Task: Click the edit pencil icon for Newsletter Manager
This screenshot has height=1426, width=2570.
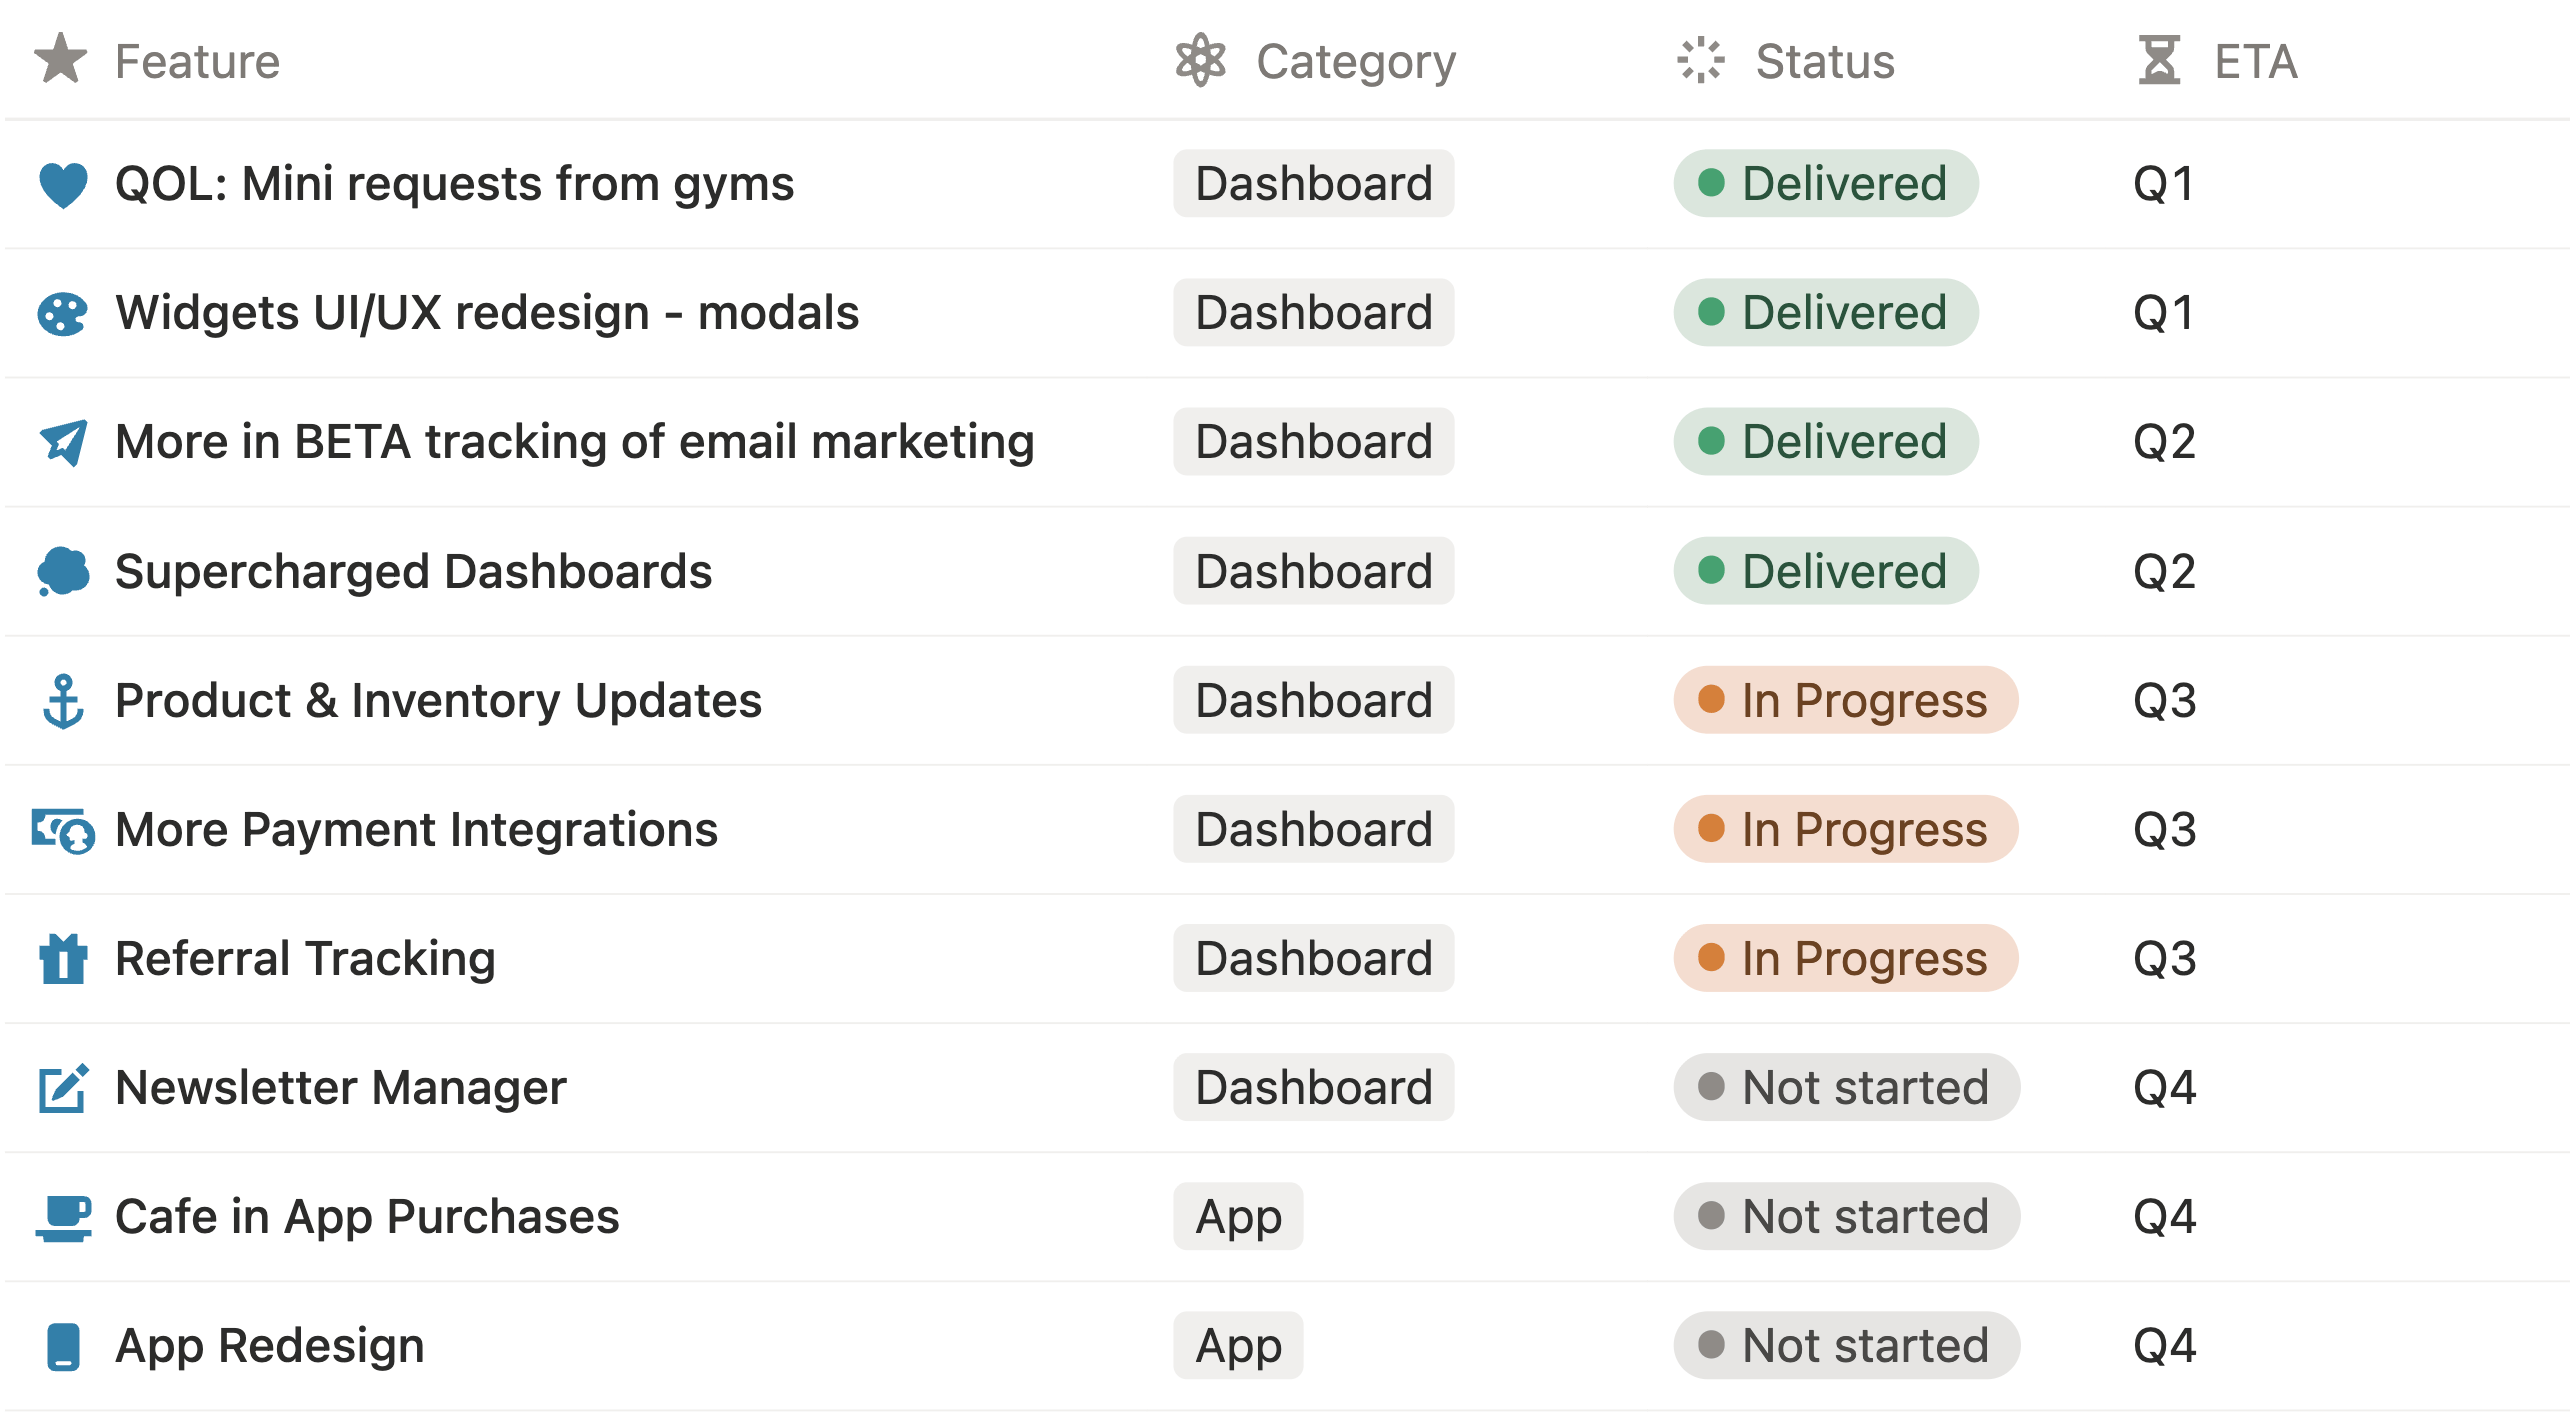Action: coord(63,1088)
